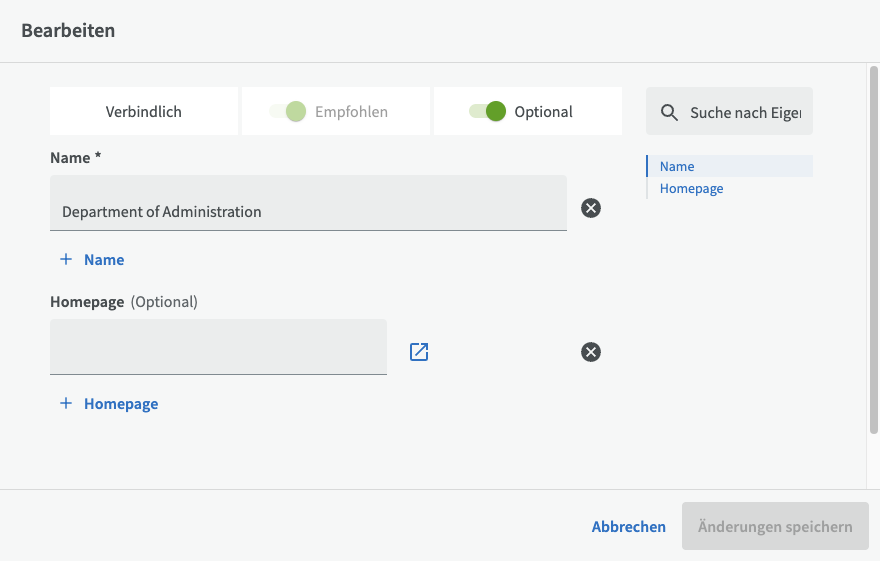Jump to Homepage in the side navigation
This screenshot has width=880, height=561.
[691, 189]
